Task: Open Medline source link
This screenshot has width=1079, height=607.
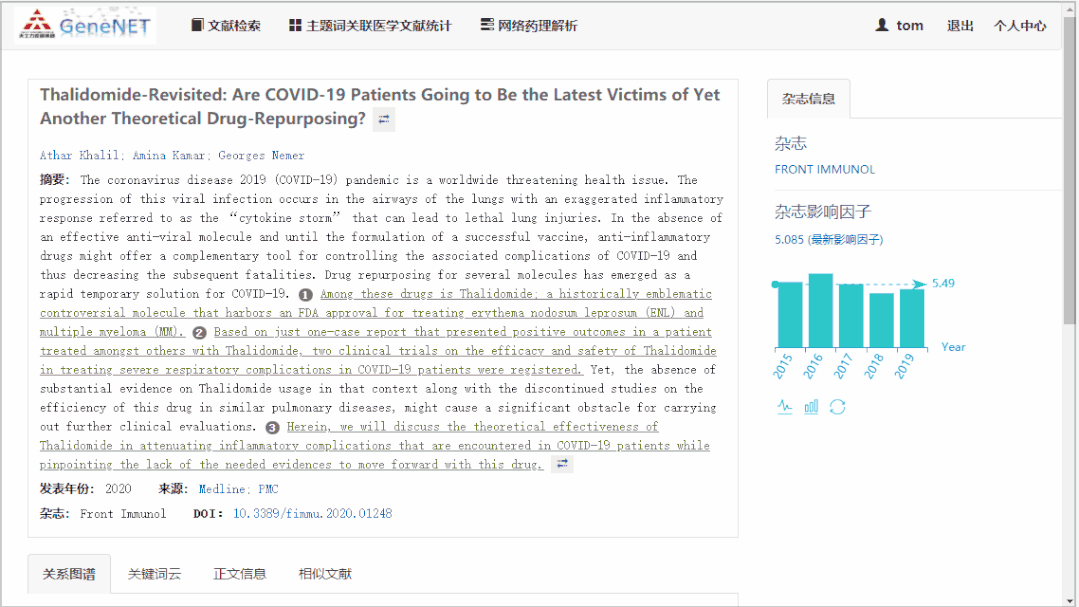Action: point(222,489)
